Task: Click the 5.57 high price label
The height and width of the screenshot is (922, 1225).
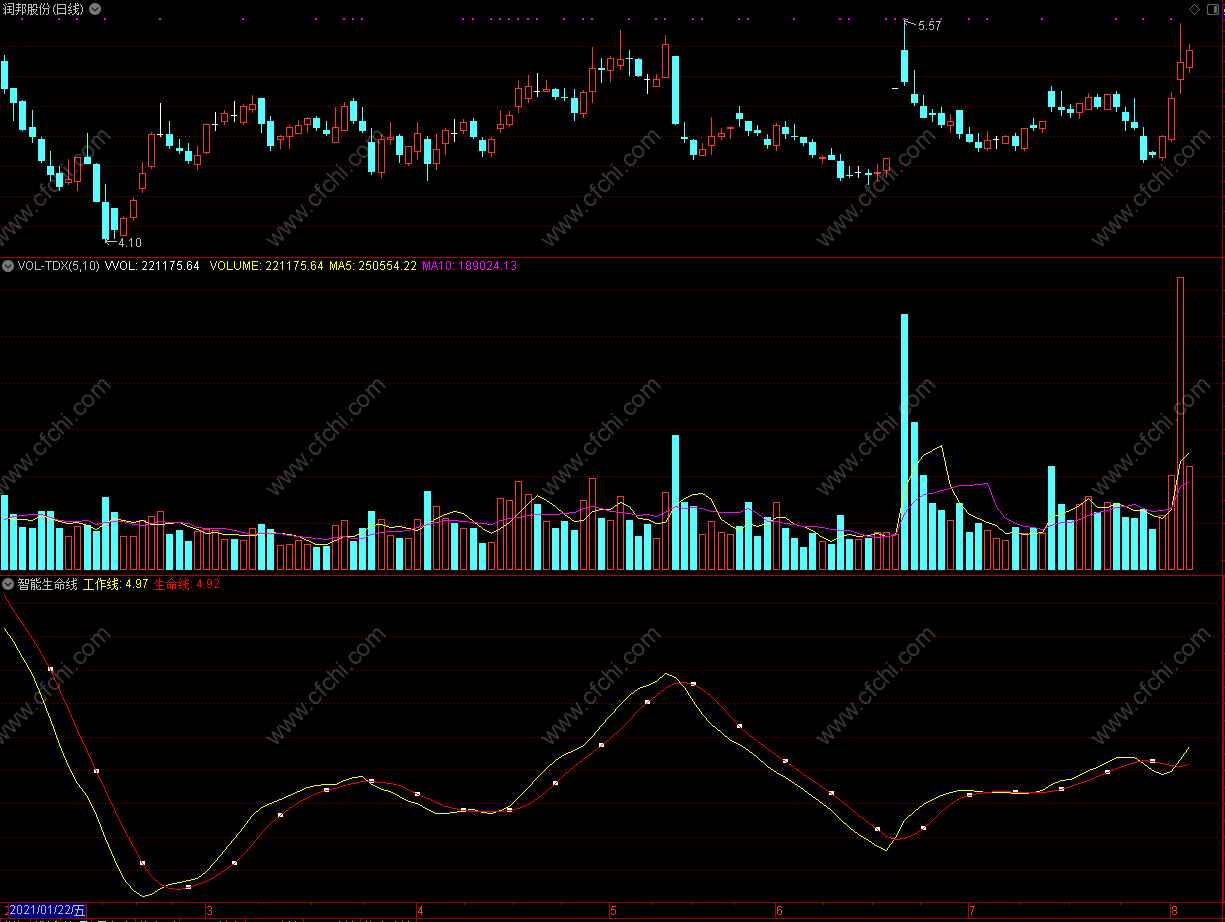Action: coord(929,26)
